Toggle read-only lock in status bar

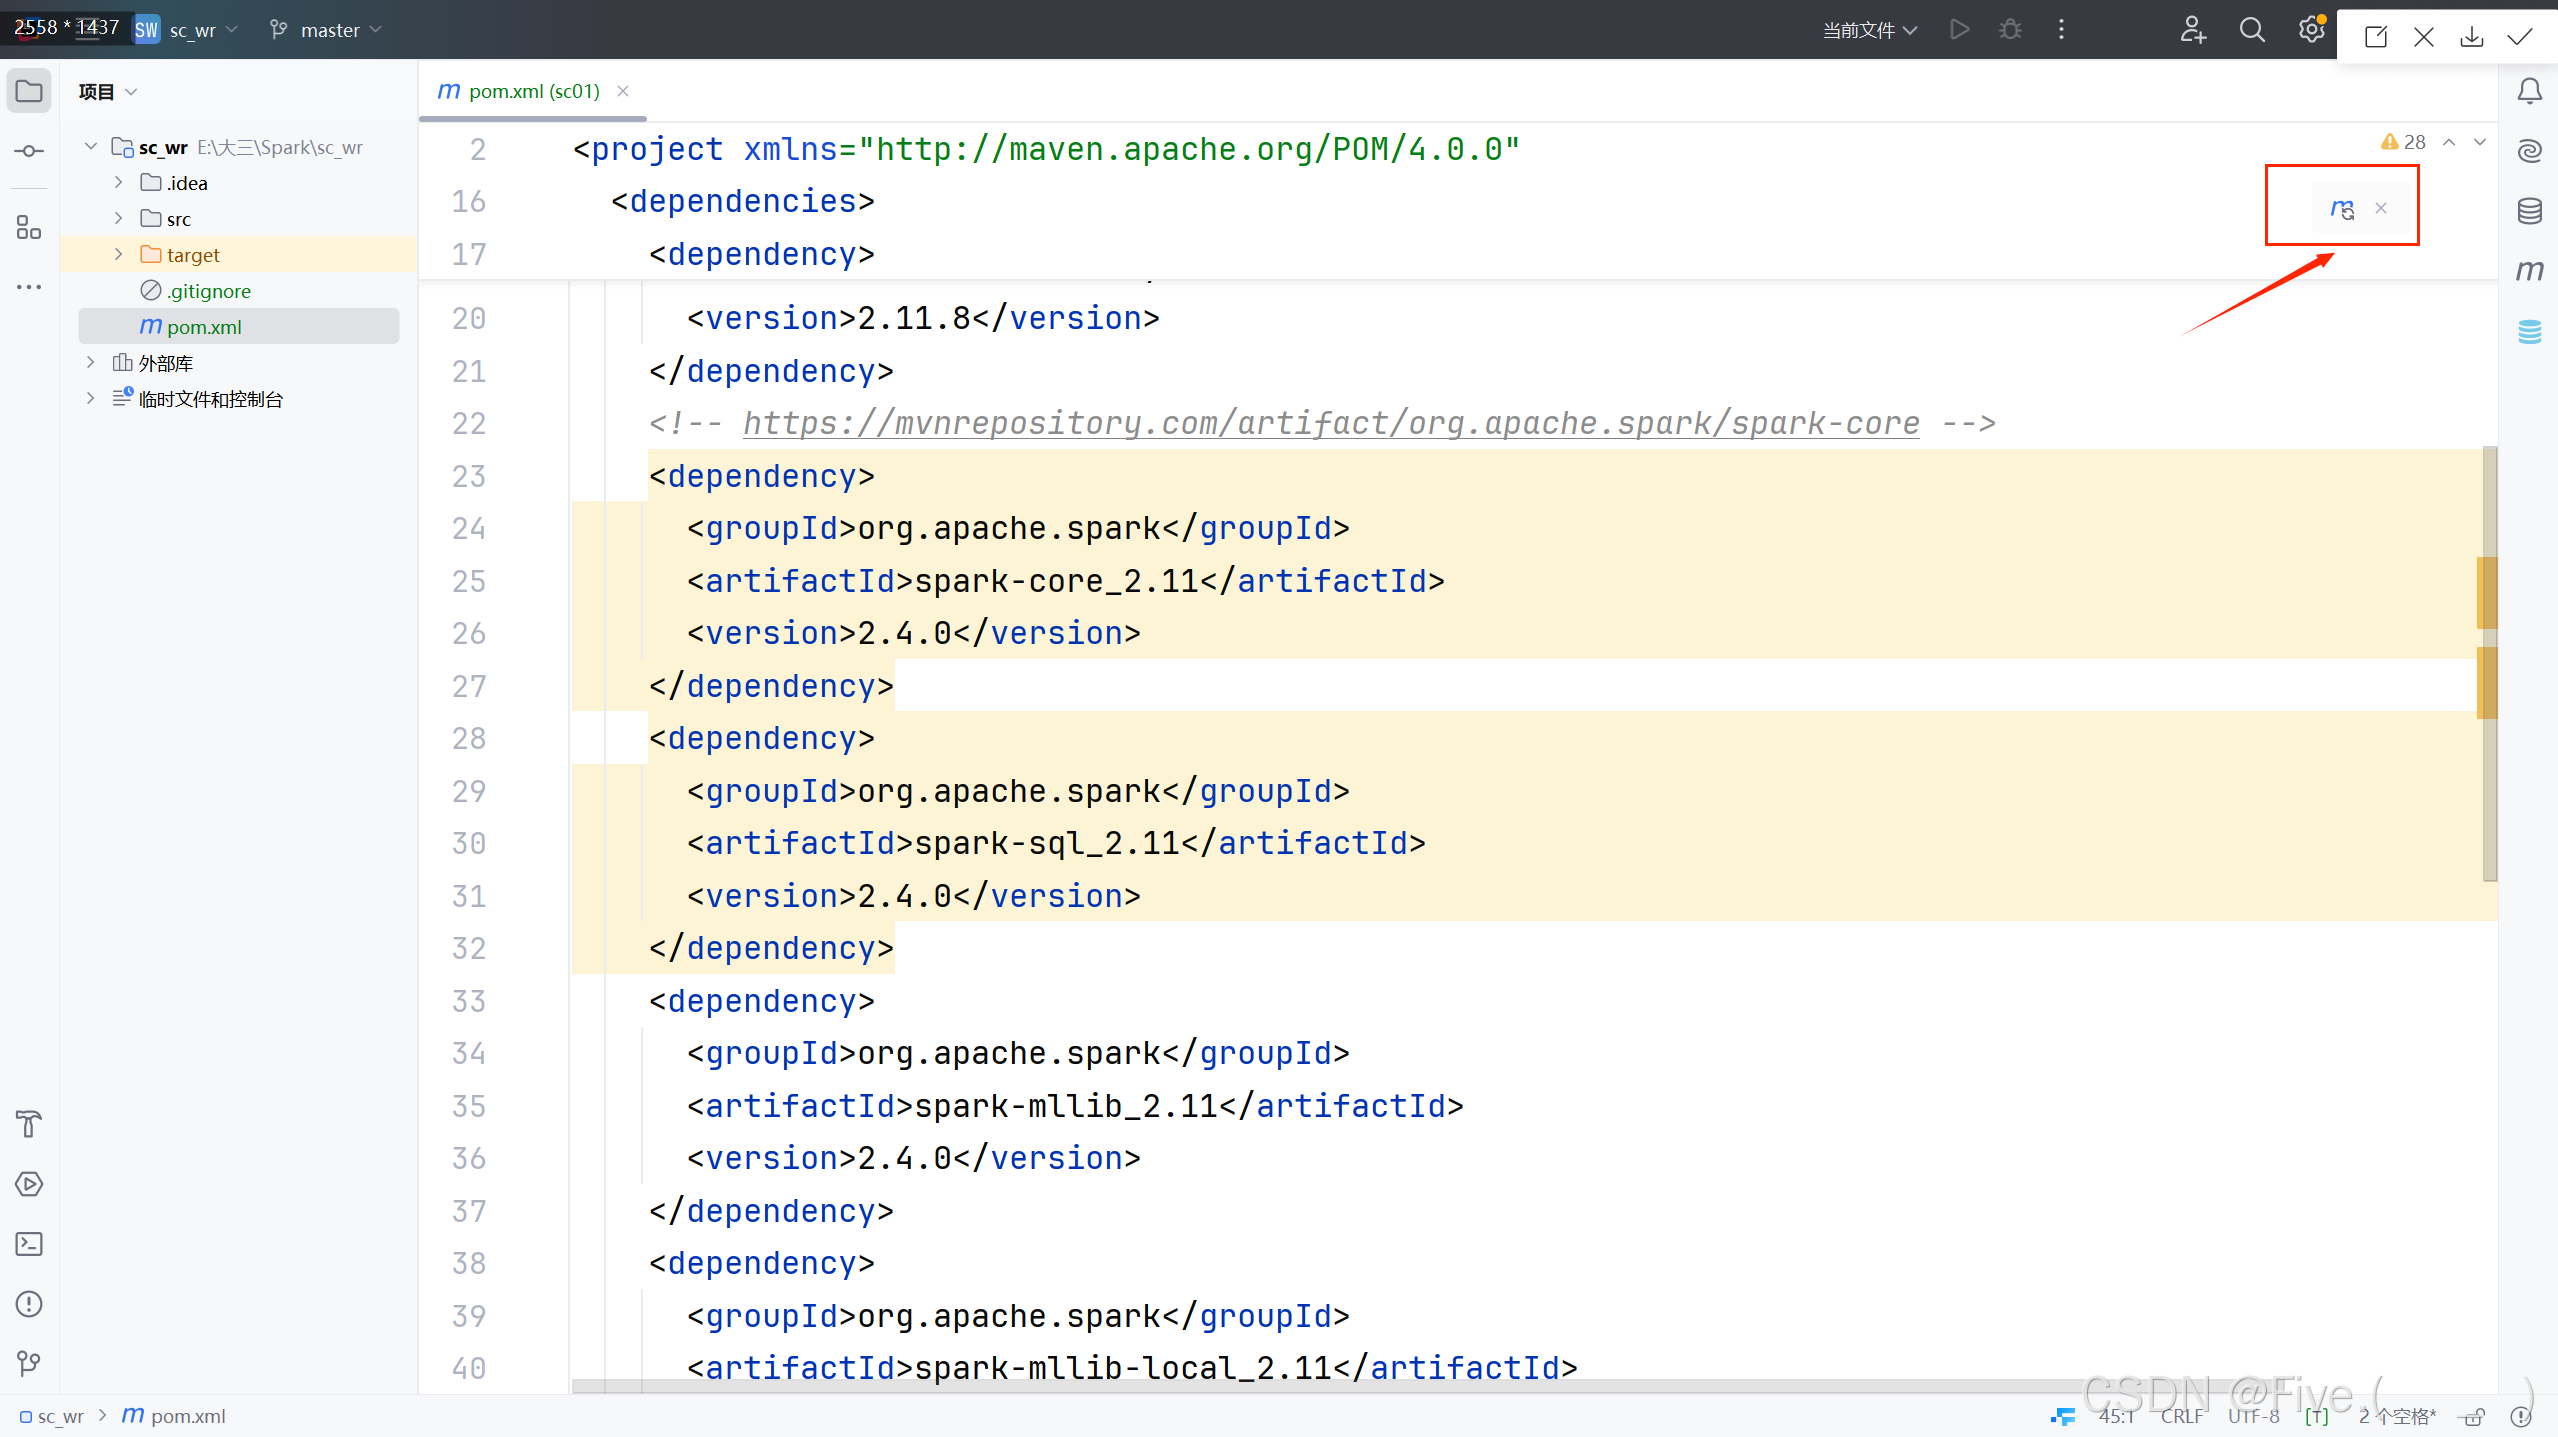pyautogui.click(x=2474, y=1416)
